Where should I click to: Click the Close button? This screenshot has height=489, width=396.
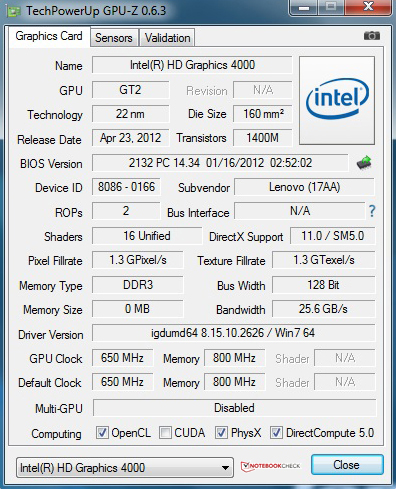347,465
